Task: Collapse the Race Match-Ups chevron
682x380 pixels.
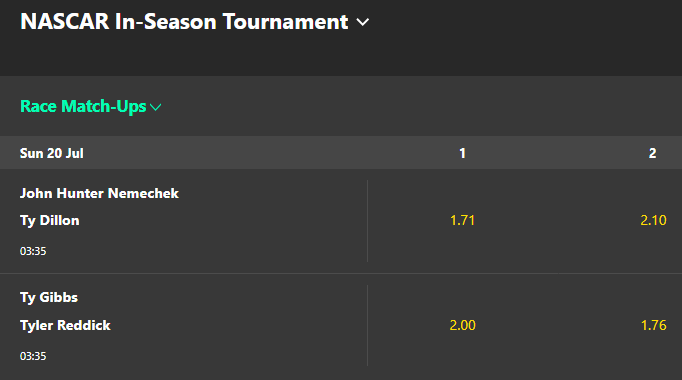Action: click(x=155, y=107)
